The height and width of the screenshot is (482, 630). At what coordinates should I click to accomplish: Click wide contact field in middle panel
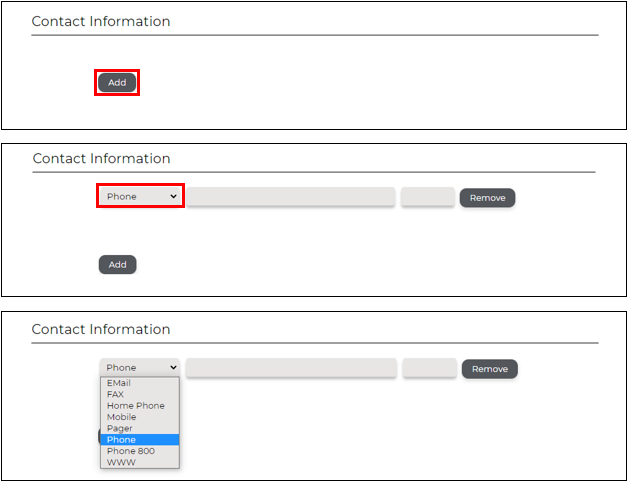(290, 197)
